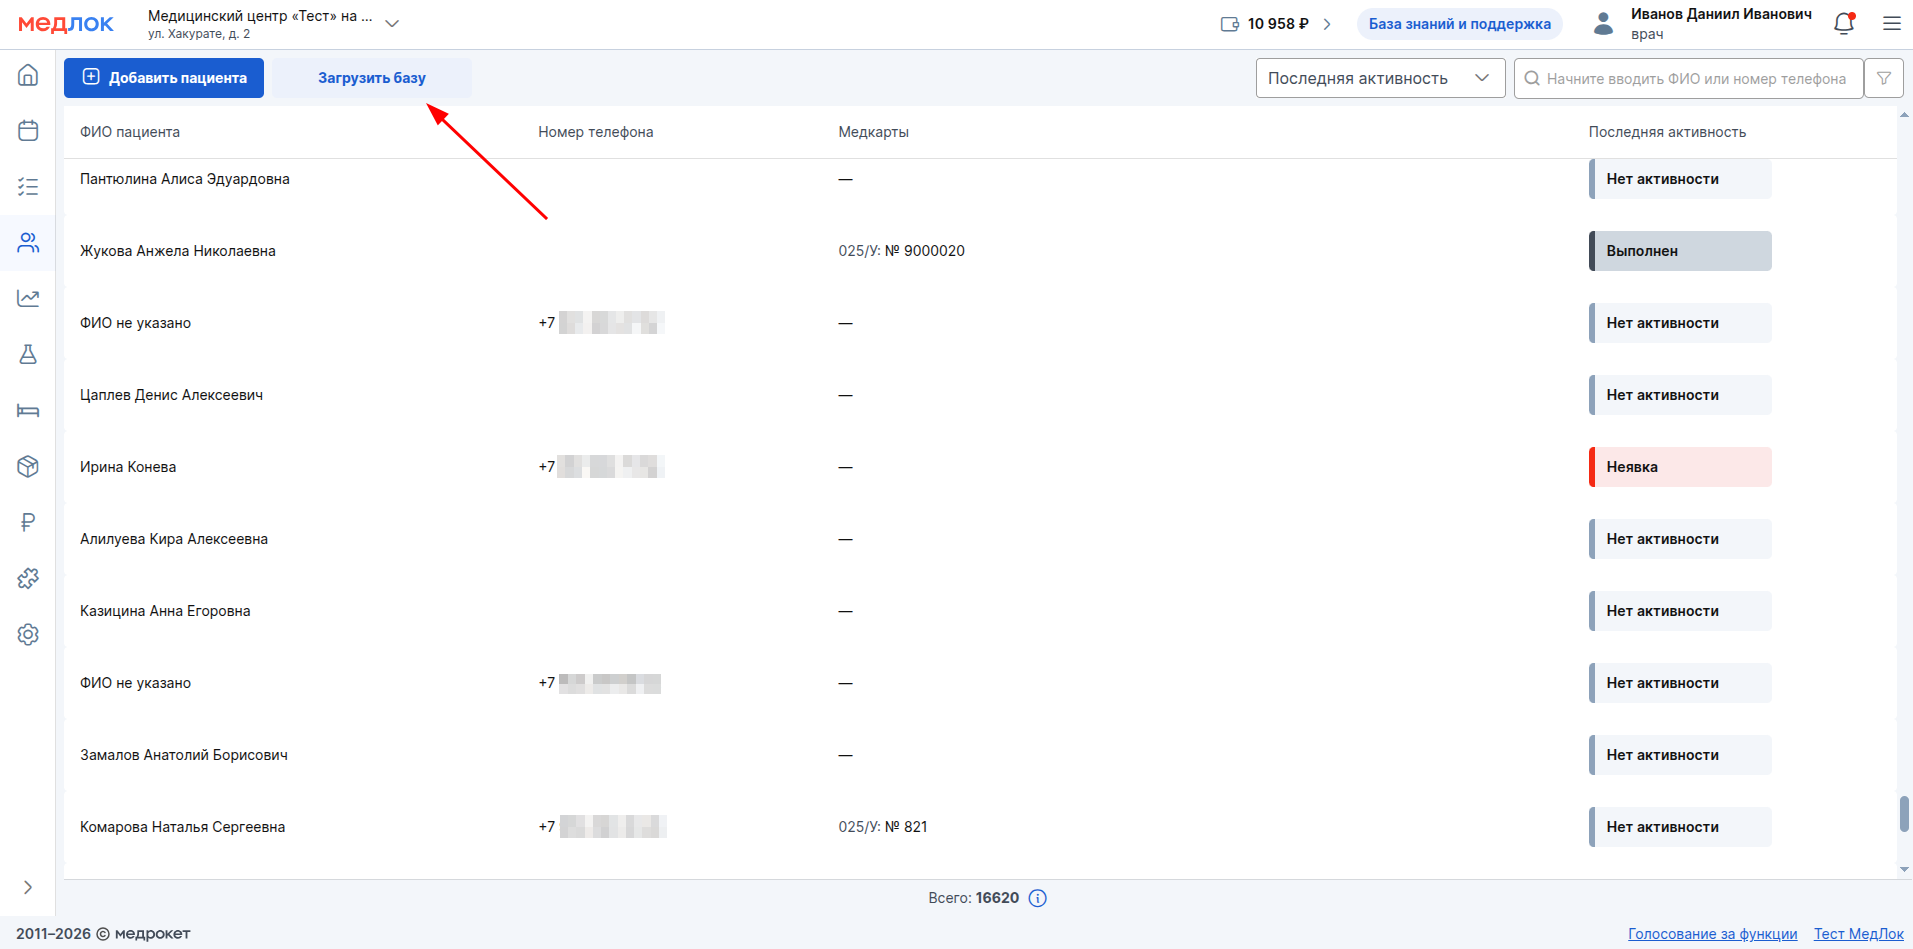1913x949 pixels.
Task: Open the 'База знаний и поддержка' item
Action: point(1459,24)
